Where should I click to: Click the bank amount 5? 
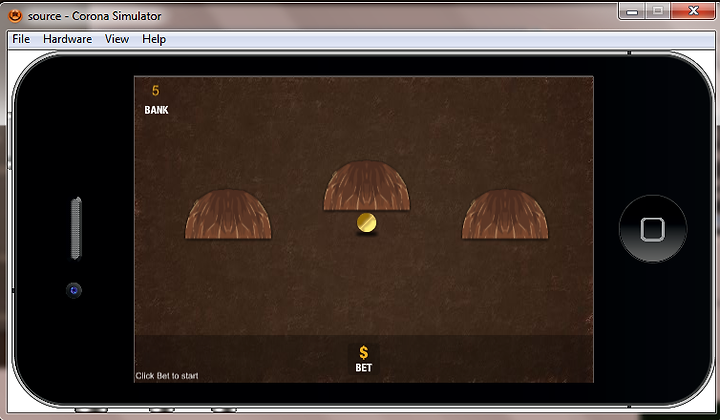coord(156,90)
